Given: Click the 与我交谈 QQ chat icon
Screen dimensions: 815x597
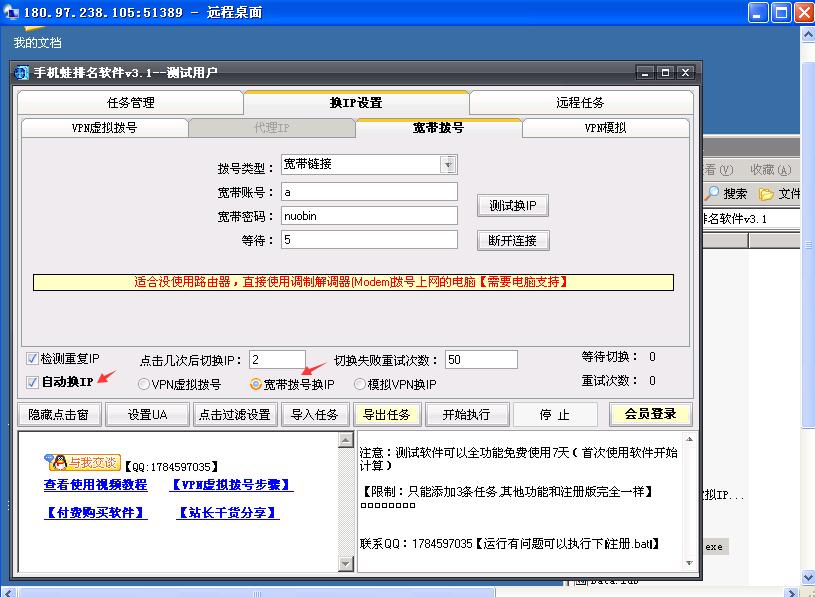Looking at the screenshot, I should (83, 462).
